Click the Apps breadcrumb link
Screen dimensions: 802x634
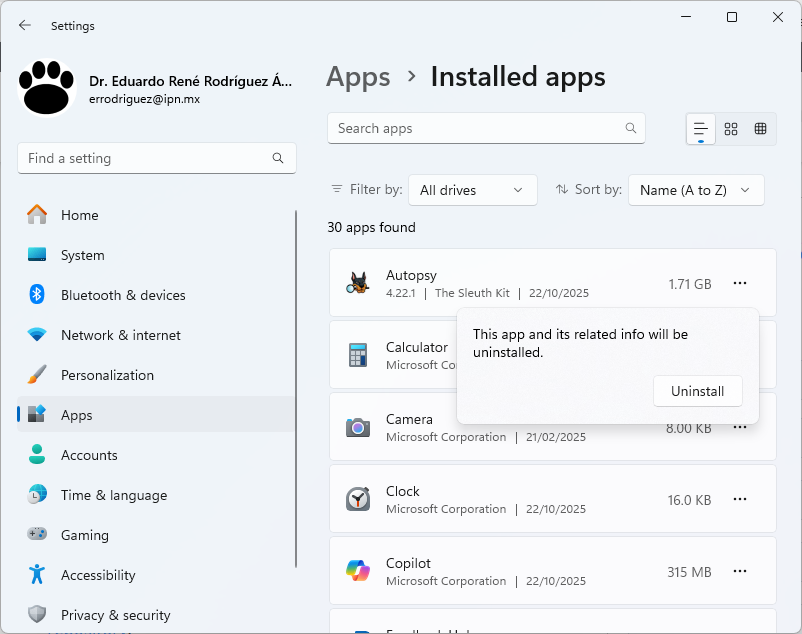[x=358, y=77]
